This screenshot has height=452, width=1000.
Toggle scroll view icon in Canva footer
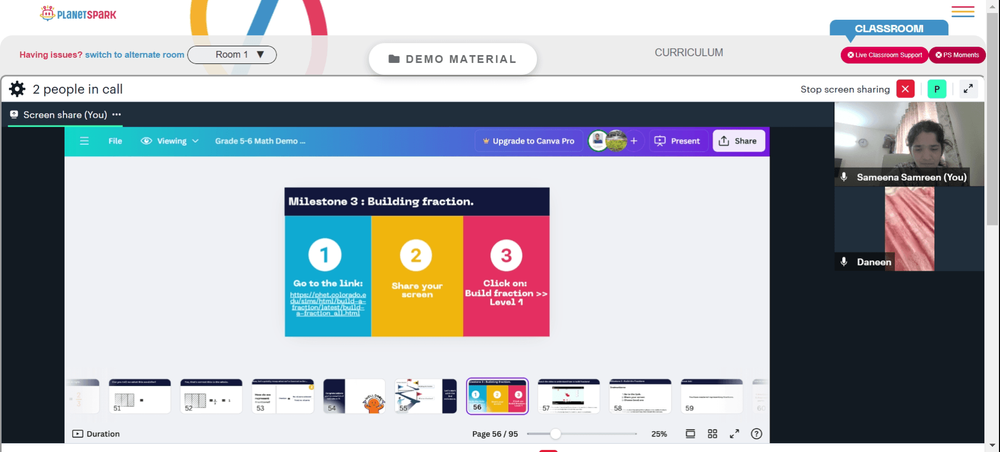click(x=690, y=434)
